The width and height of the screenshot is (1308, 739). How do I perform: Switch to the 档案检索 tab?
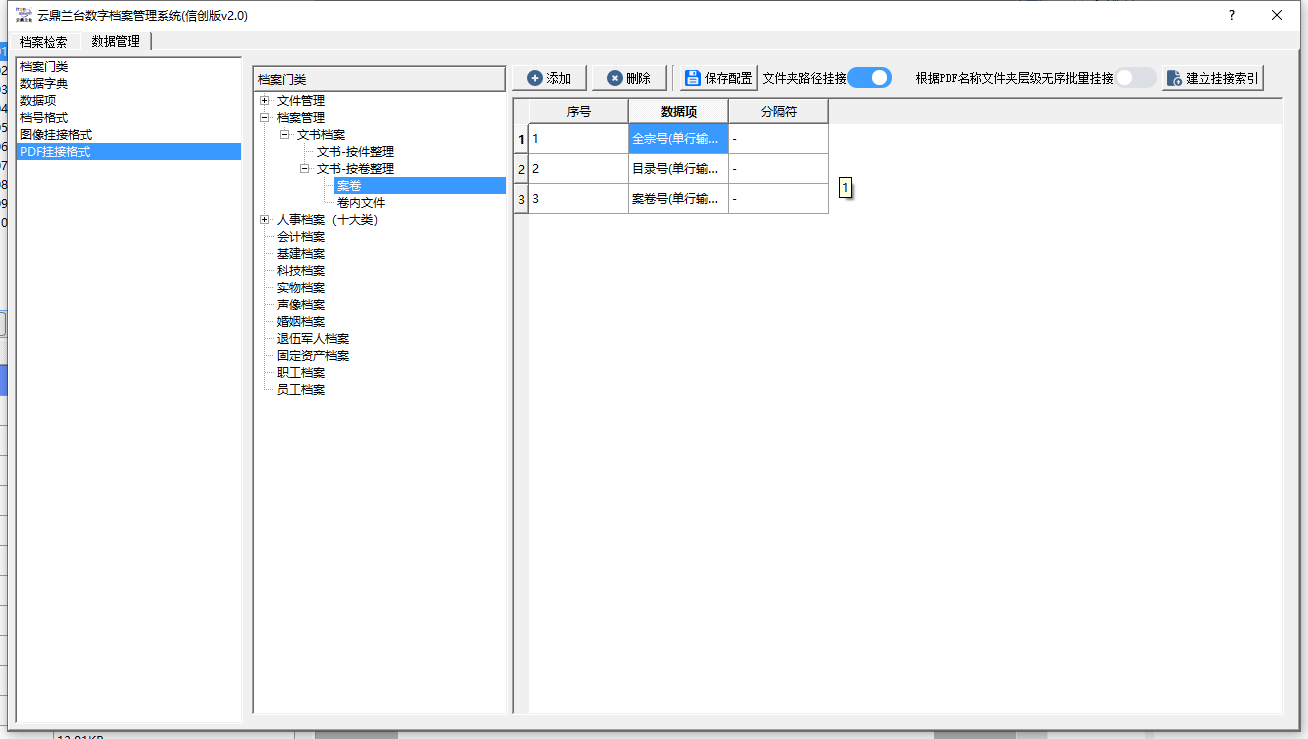point(44,42)
